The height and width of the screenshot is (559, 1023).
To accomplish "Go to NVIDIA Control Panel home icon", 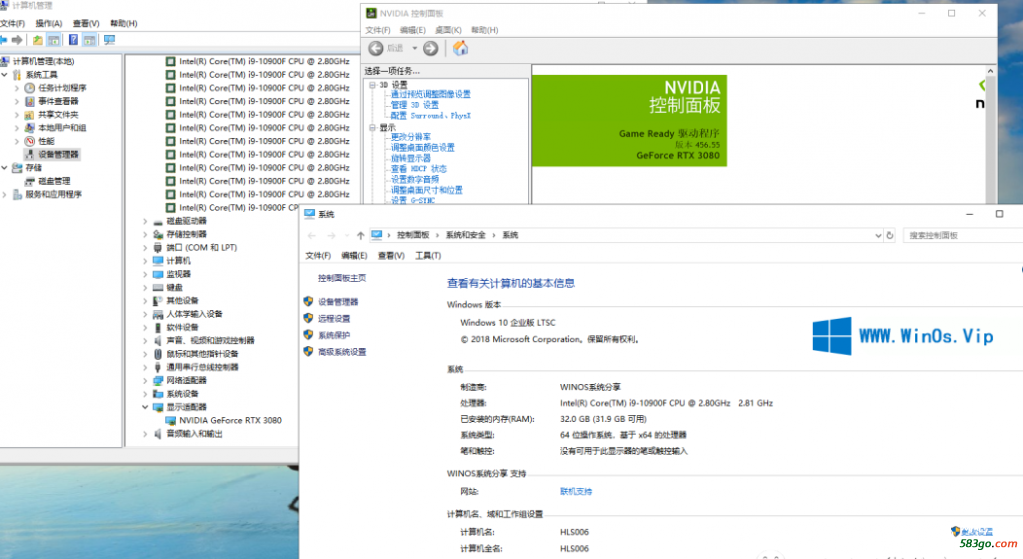I will pyautogui.click(x=461, y=48).
